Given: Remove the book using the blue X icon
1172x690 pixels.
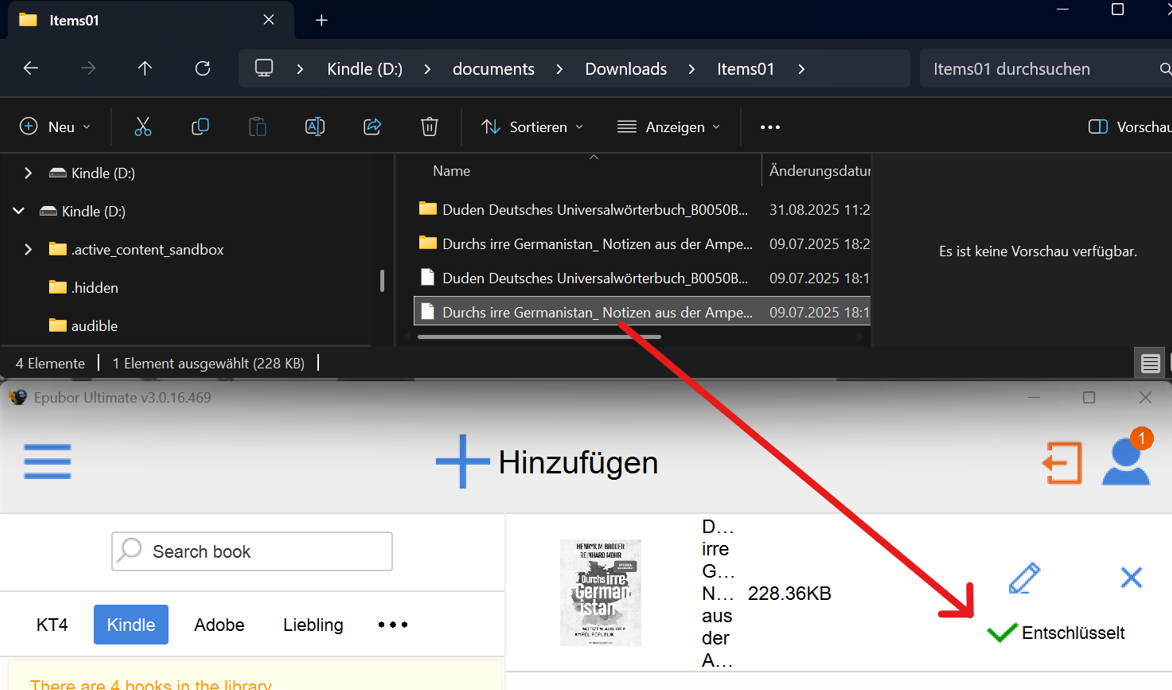Looking at the screenshot, I should 1131,577.
